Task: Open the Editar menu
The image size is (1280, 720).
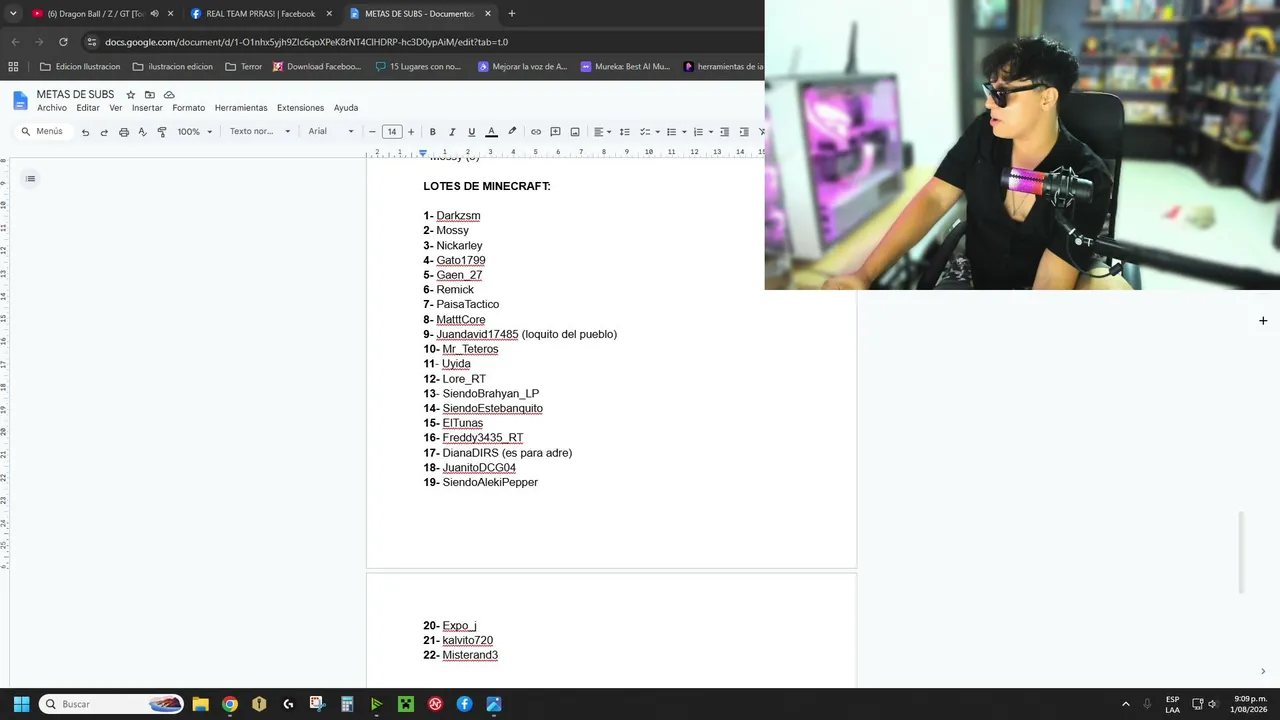Action: click(x=88, y=108)
